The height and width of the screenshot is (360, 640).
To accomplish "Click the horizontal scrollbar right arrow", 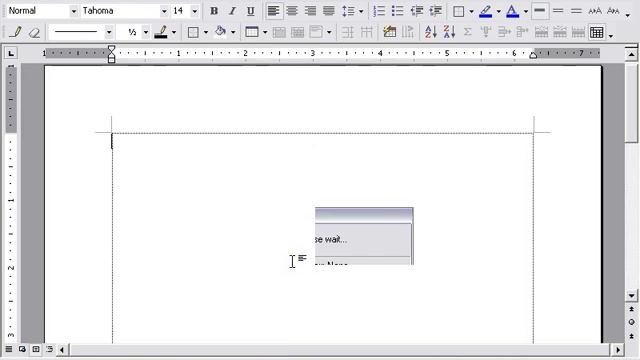I will pyautogui.click(x=618, y=350).
